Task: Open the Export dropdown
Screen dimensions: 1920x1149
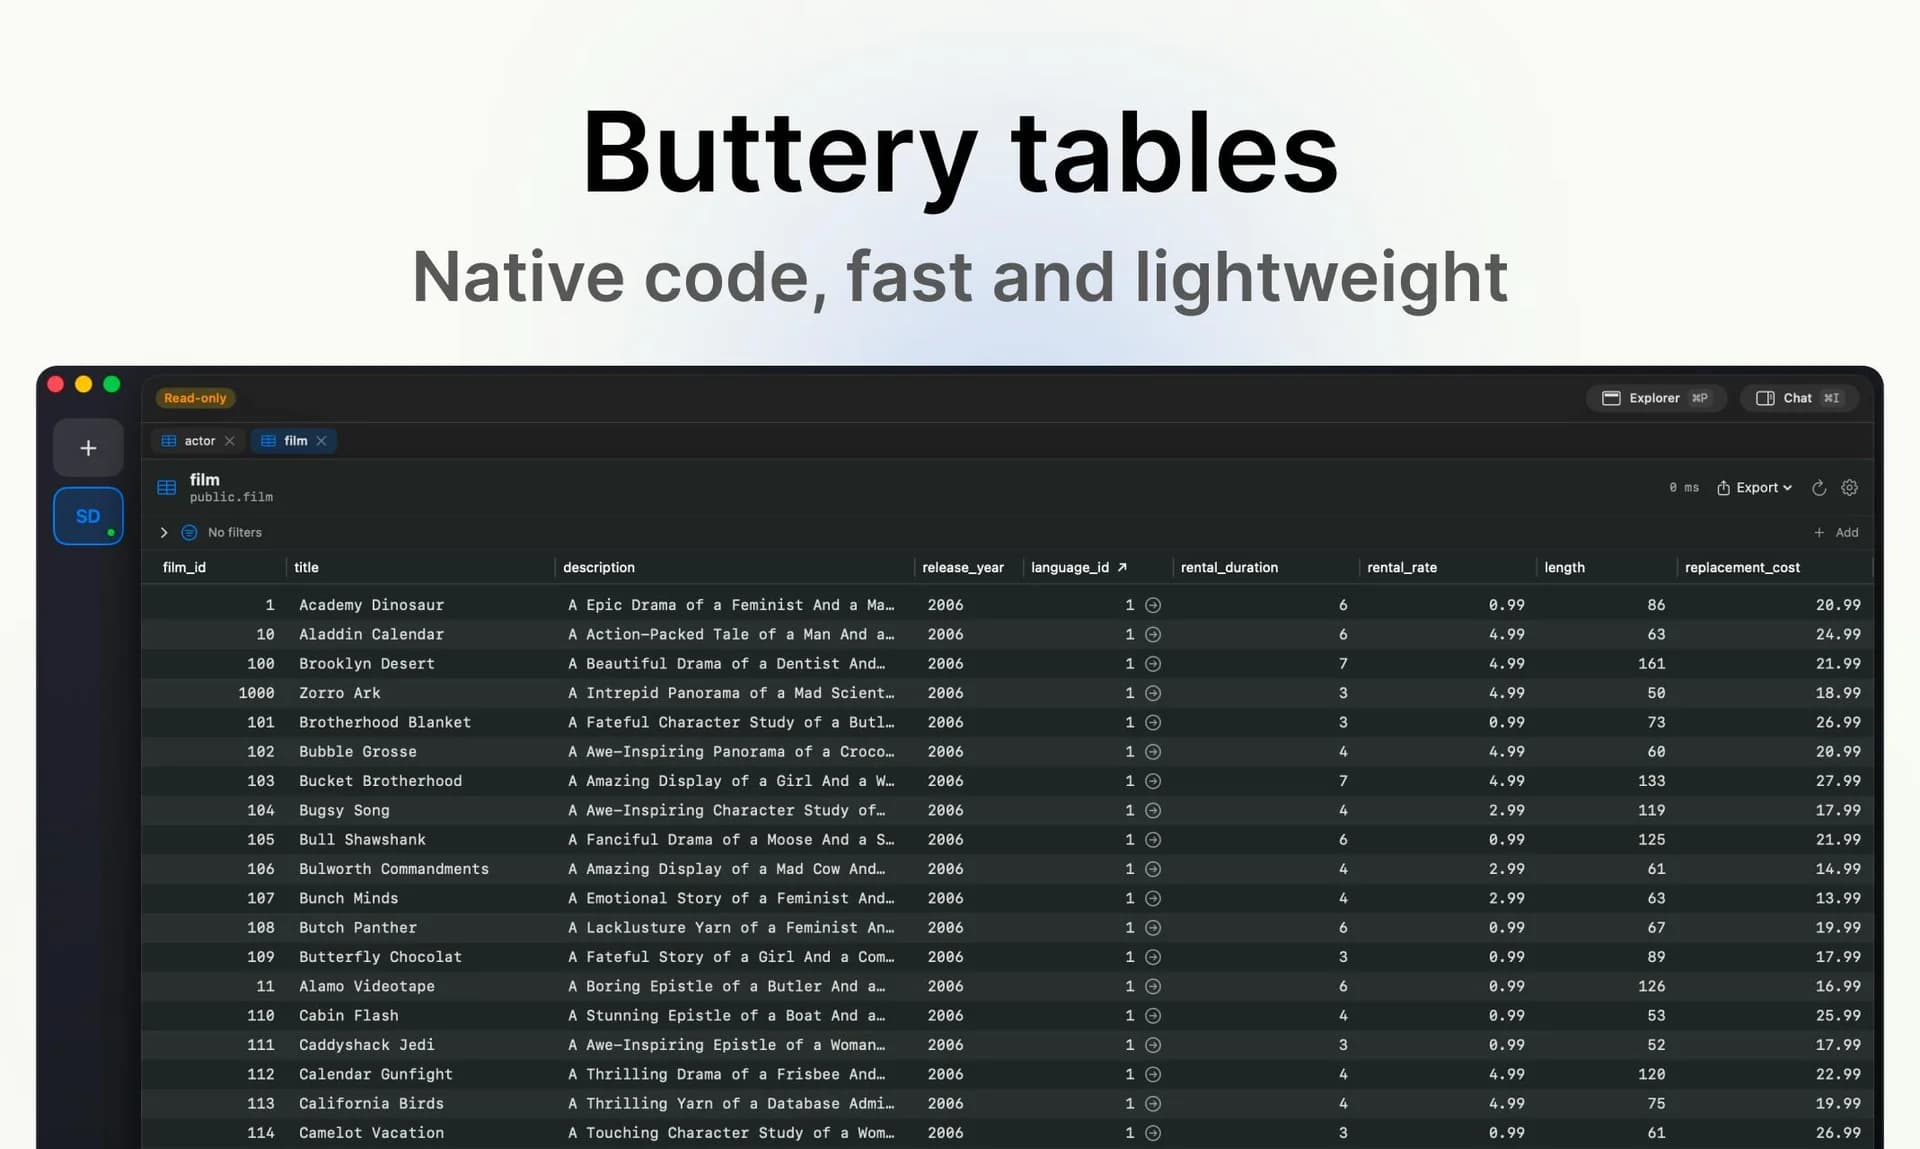Action: click(1755, 488)
